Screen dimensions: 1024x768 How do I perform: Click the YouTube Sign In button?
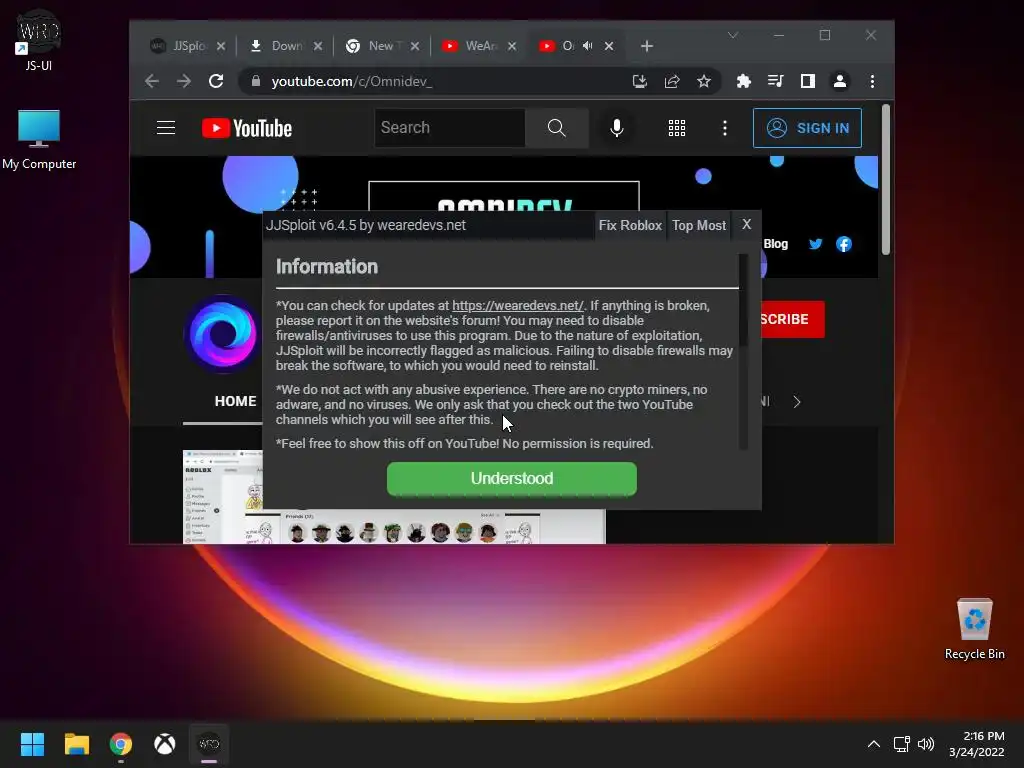(807, 128)
